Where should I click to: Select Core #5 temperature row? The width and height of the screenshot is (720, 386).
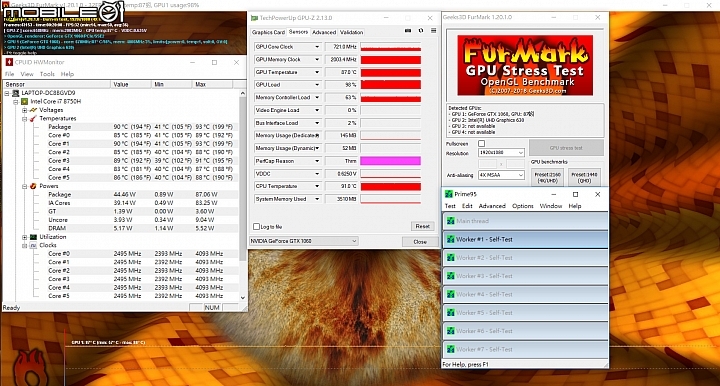pos(121,178)
